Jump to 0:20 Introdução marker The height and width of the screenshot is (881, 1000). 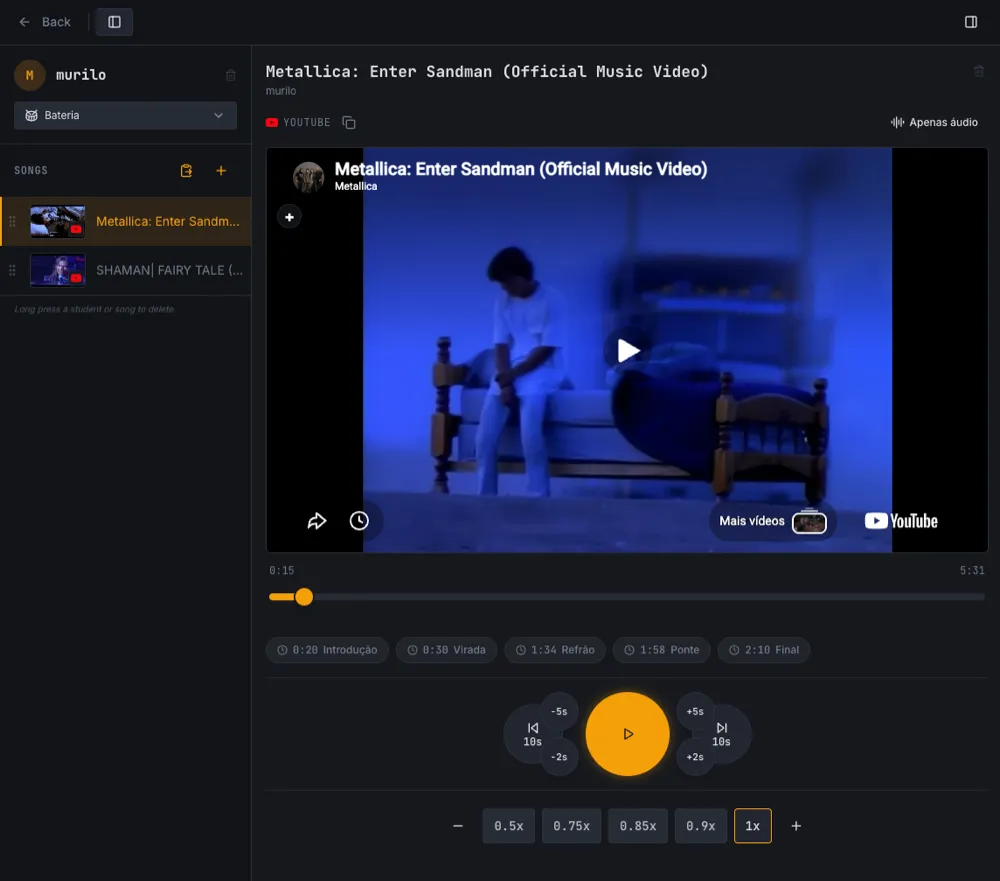[x=327, y=650]
